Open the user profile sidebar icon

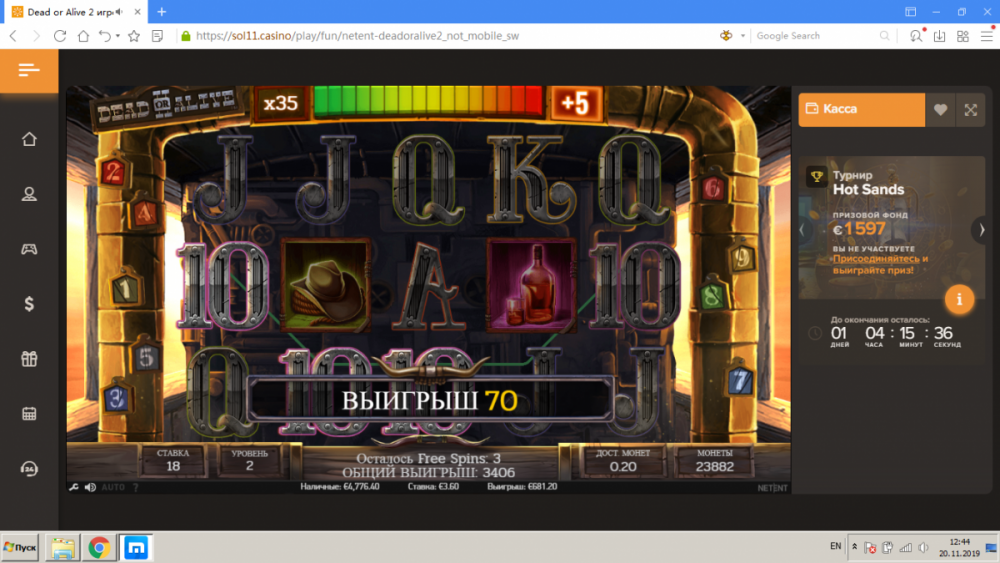(29, 194)
